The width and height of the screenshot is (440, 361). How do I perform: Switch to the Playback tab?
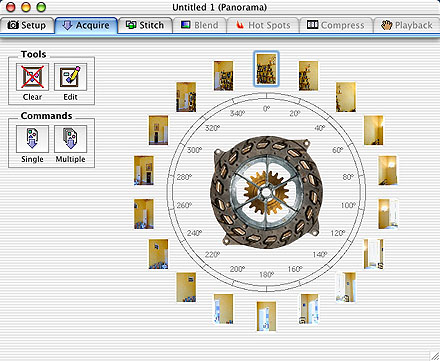coord(407,25)
